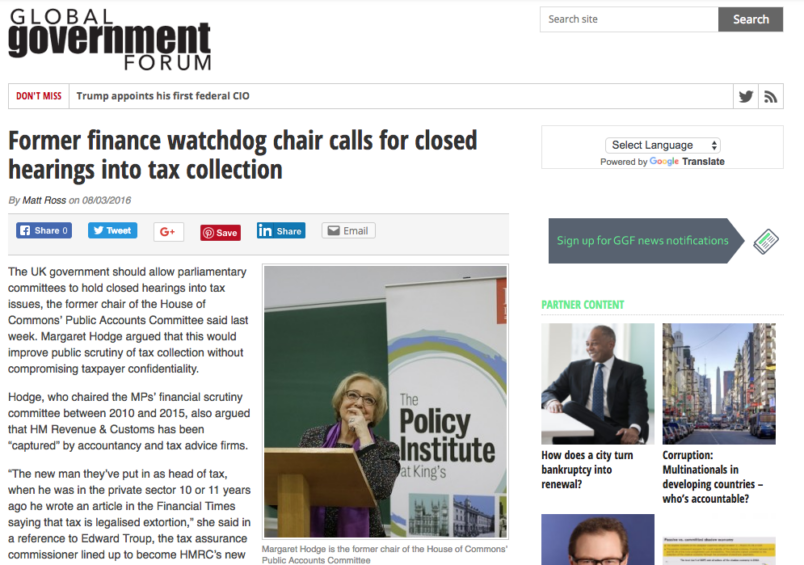Click Margaret Hodge article photo
This screenshot has width=804, height=565.
tap(386, 401)
